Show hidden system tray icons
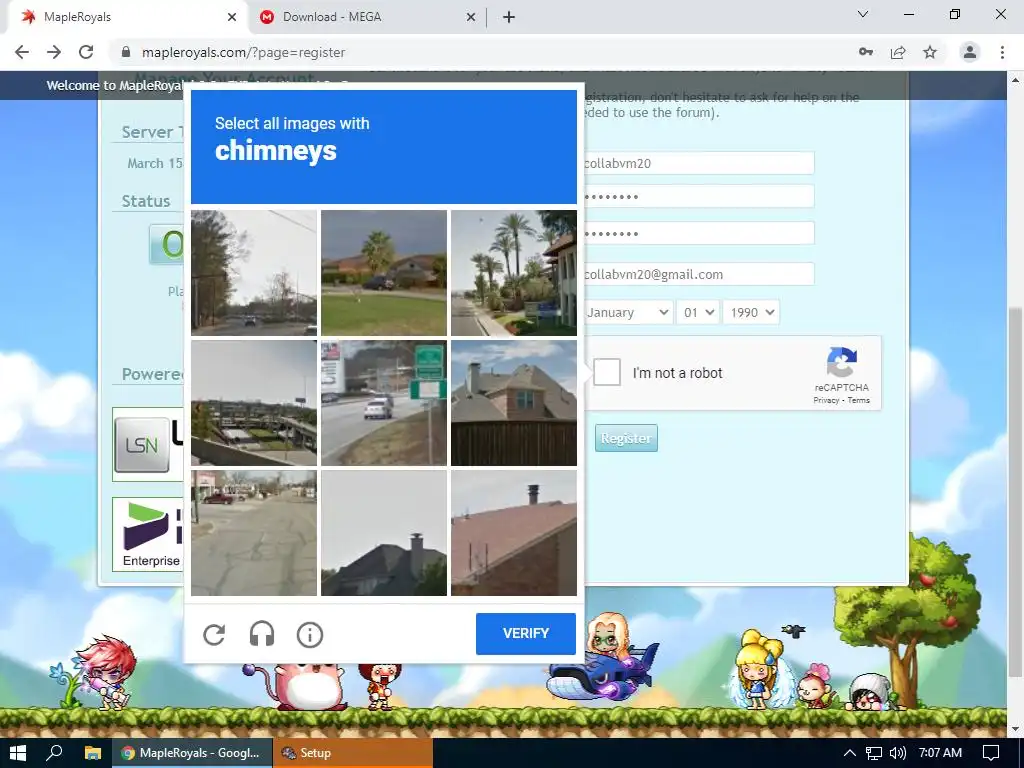 (x=850, y=753)
